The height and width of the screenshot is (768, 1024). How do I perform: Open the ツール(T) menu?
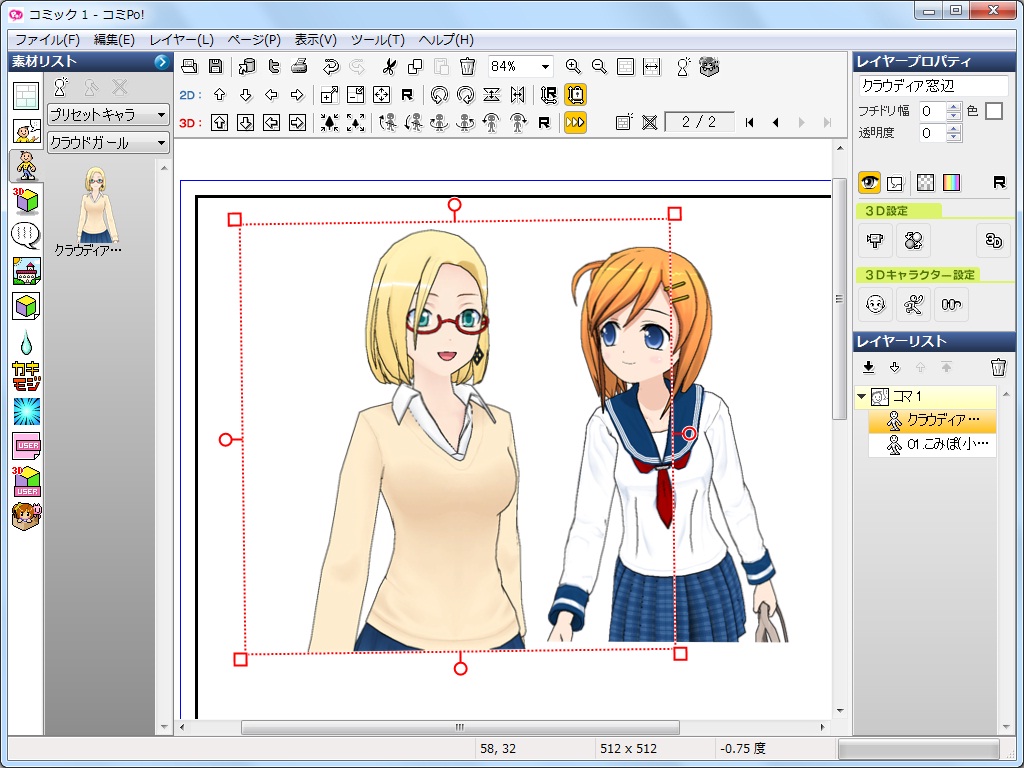[377, 40]
